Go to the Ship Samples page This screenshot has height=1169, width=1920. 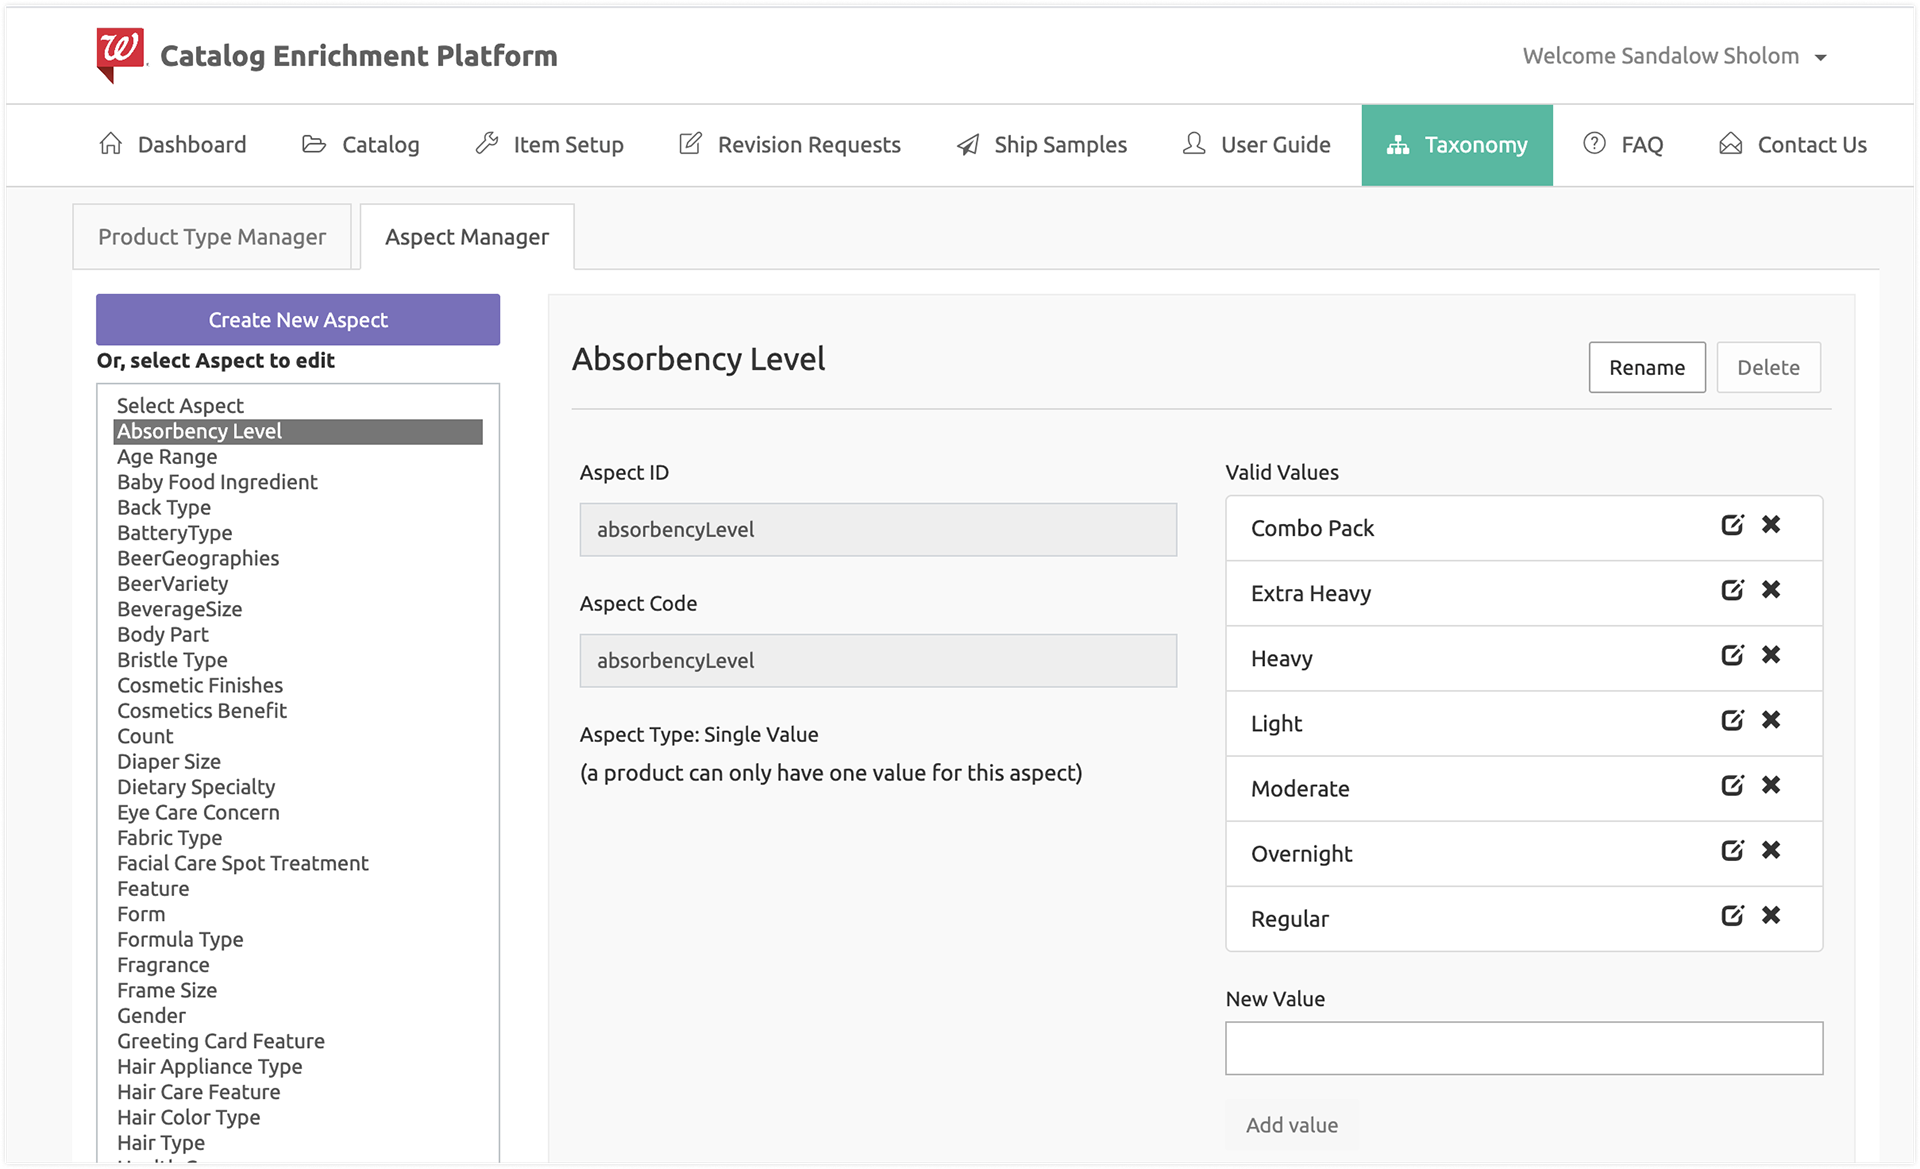[x=1042, y=145]
